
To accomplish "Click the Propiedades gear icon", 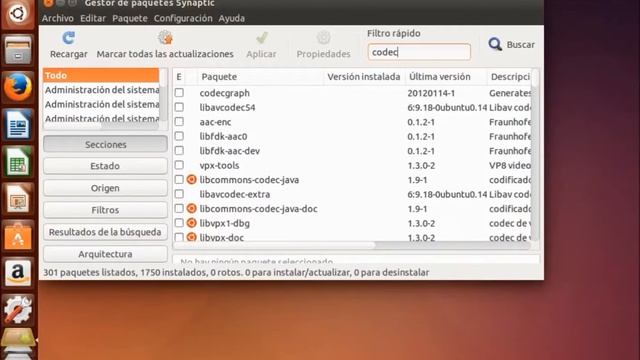I will click(x=324, y=38).
